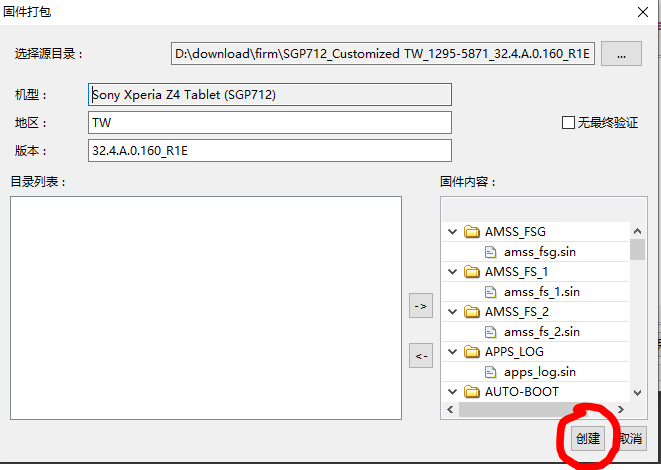This screenshot has height=470, width=661.
Task: Click the AMSS_FS_1 folder icon
Action: pos(472,272)
